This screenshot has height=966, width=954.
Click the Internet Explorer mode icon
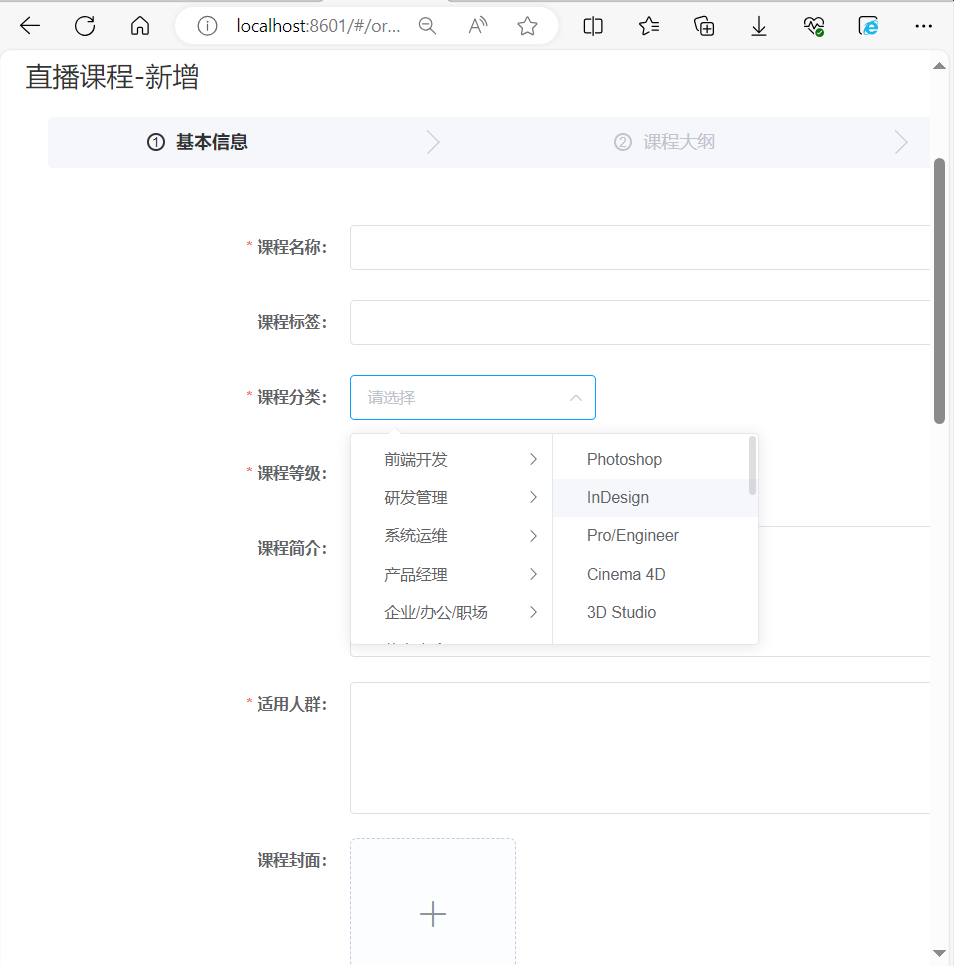pos(868,26)
